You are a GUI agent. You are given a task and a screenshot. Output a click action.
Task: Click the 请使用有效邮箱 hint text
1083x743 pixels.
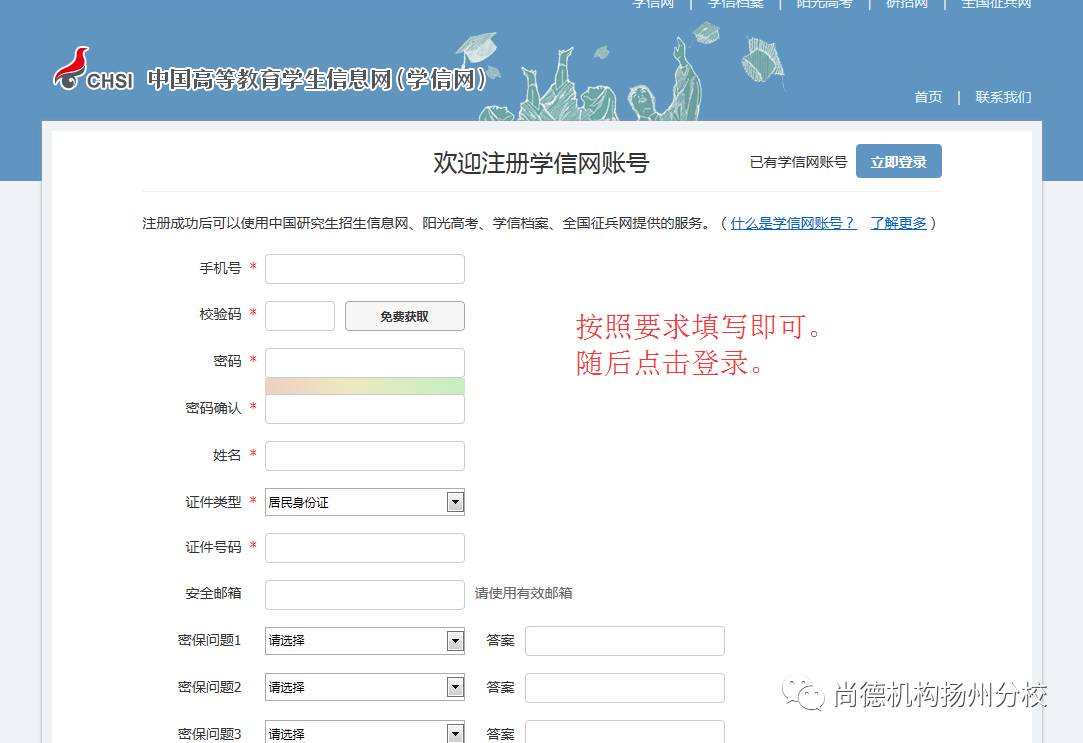point(523,593)
